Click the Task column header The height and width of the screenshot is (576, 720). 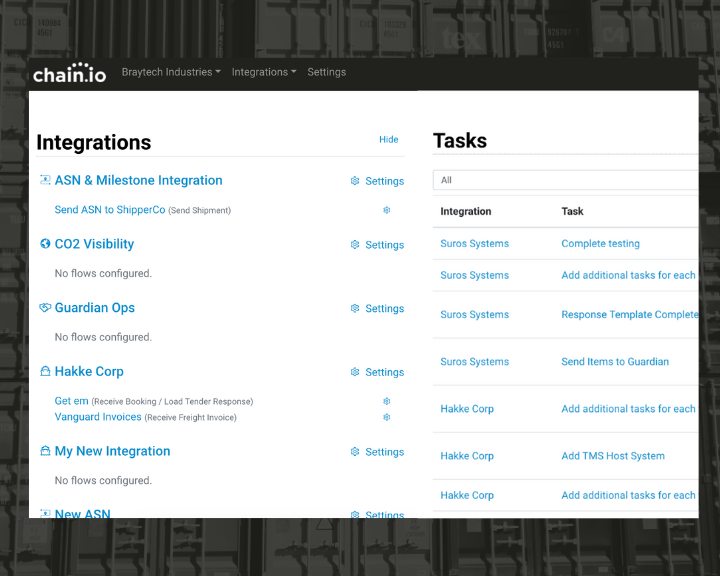572,211
